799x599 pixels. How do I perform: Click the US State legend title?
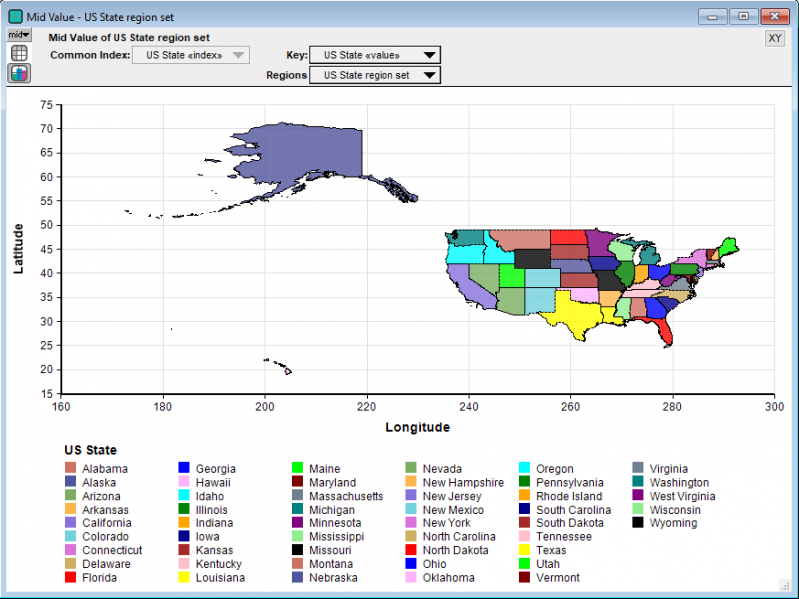click(x=91, y=450)
